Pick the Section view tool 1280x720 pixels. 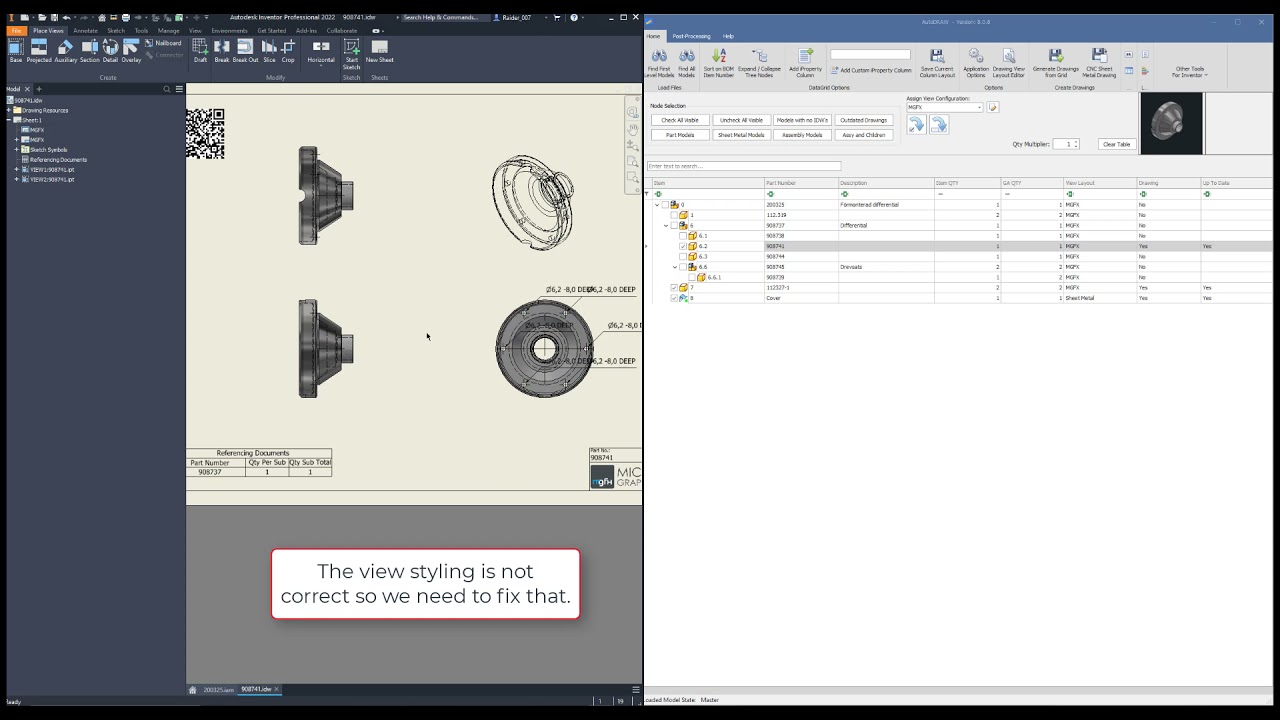[89, 50]
